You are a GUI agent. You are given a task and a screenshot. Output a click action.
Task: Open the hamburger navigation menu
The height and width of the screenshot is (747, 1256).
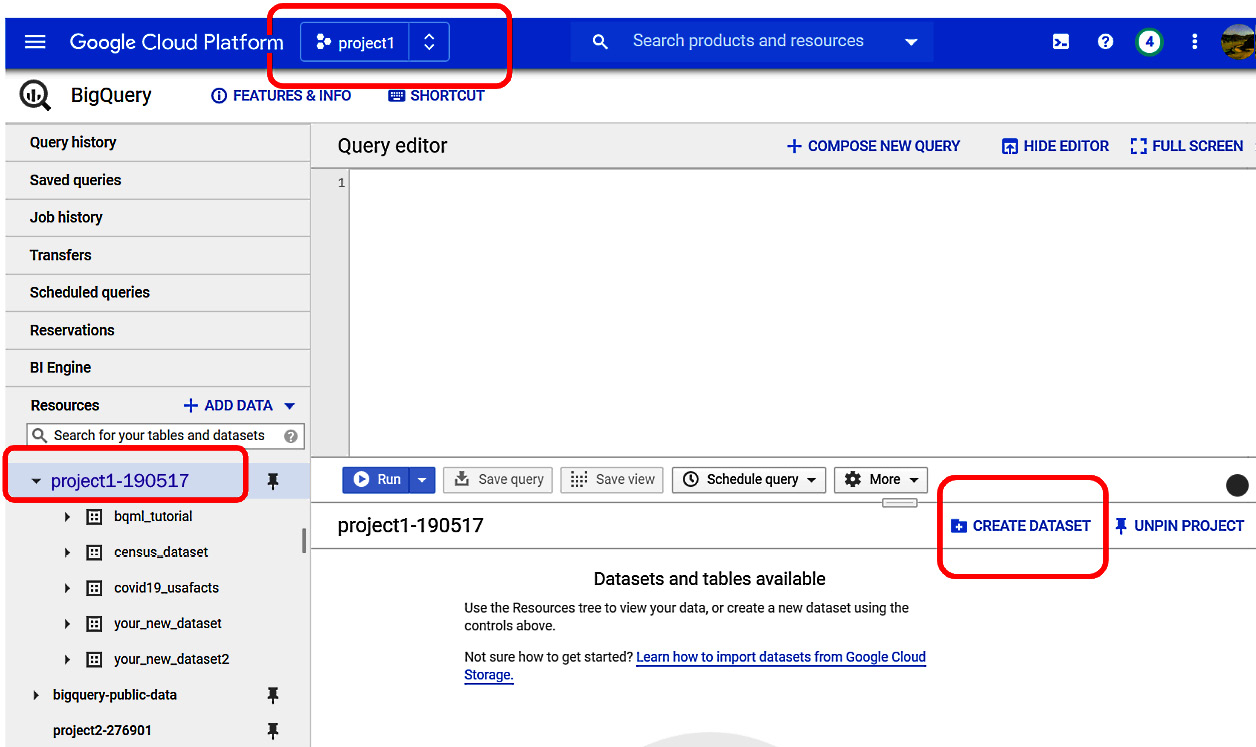pyautogui.click(x=35, y=42)
